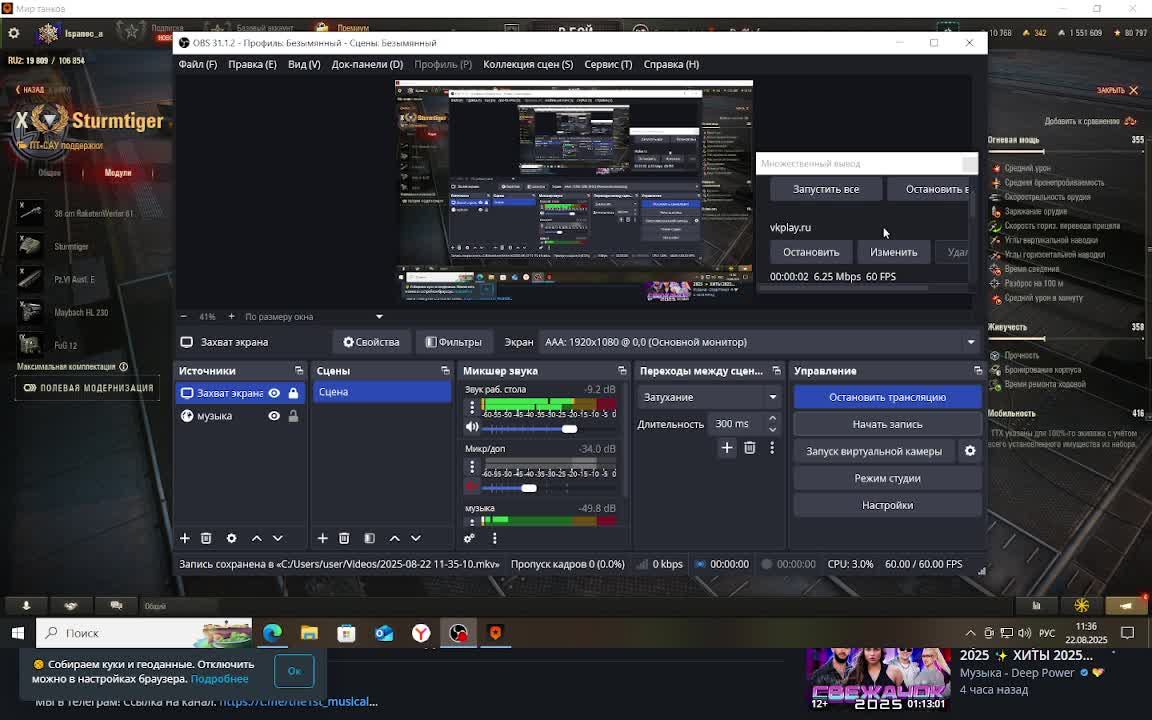Increase Длительность value with up arrow

[x=772, y=419]
